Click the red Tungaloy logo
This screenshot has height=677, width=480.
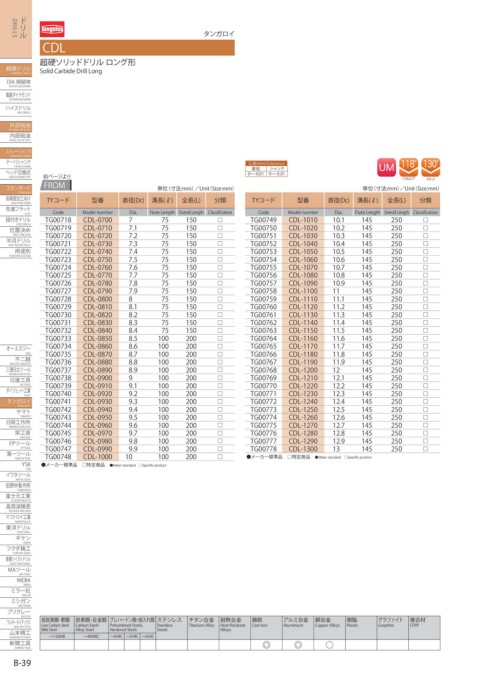click(x=52, y=29)
